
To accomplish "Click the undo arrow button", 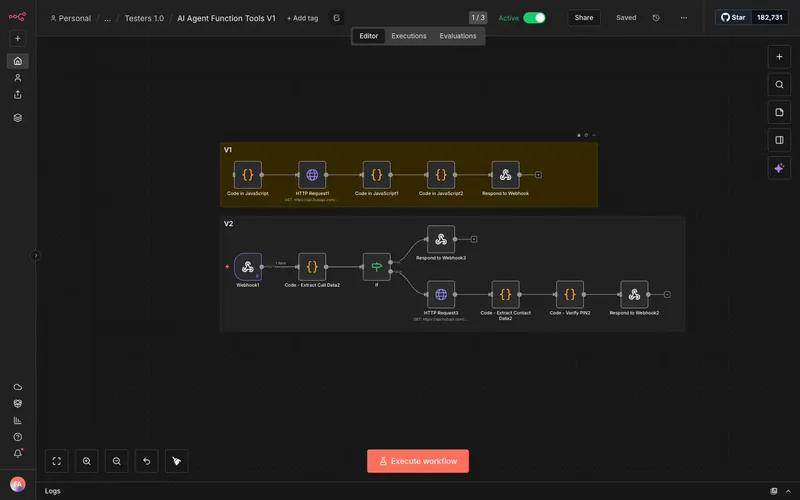I will (146, 461).
